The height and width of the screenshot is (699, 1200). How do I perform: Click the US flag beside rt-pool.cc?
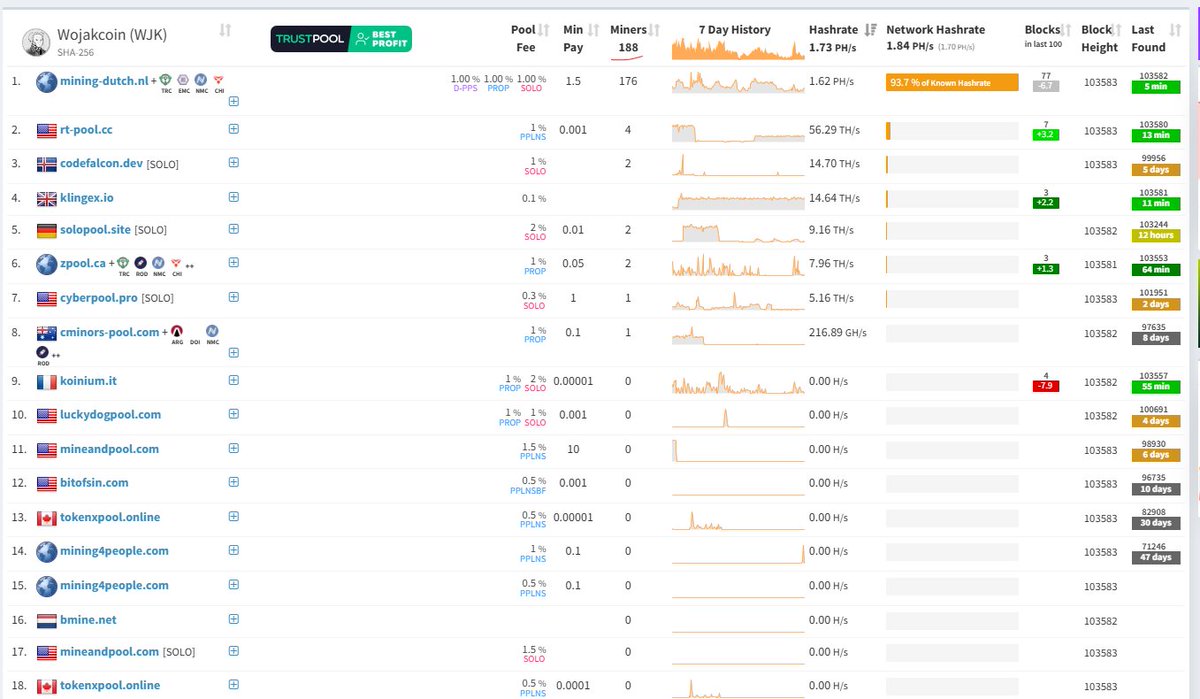click(x=46, y=130)
